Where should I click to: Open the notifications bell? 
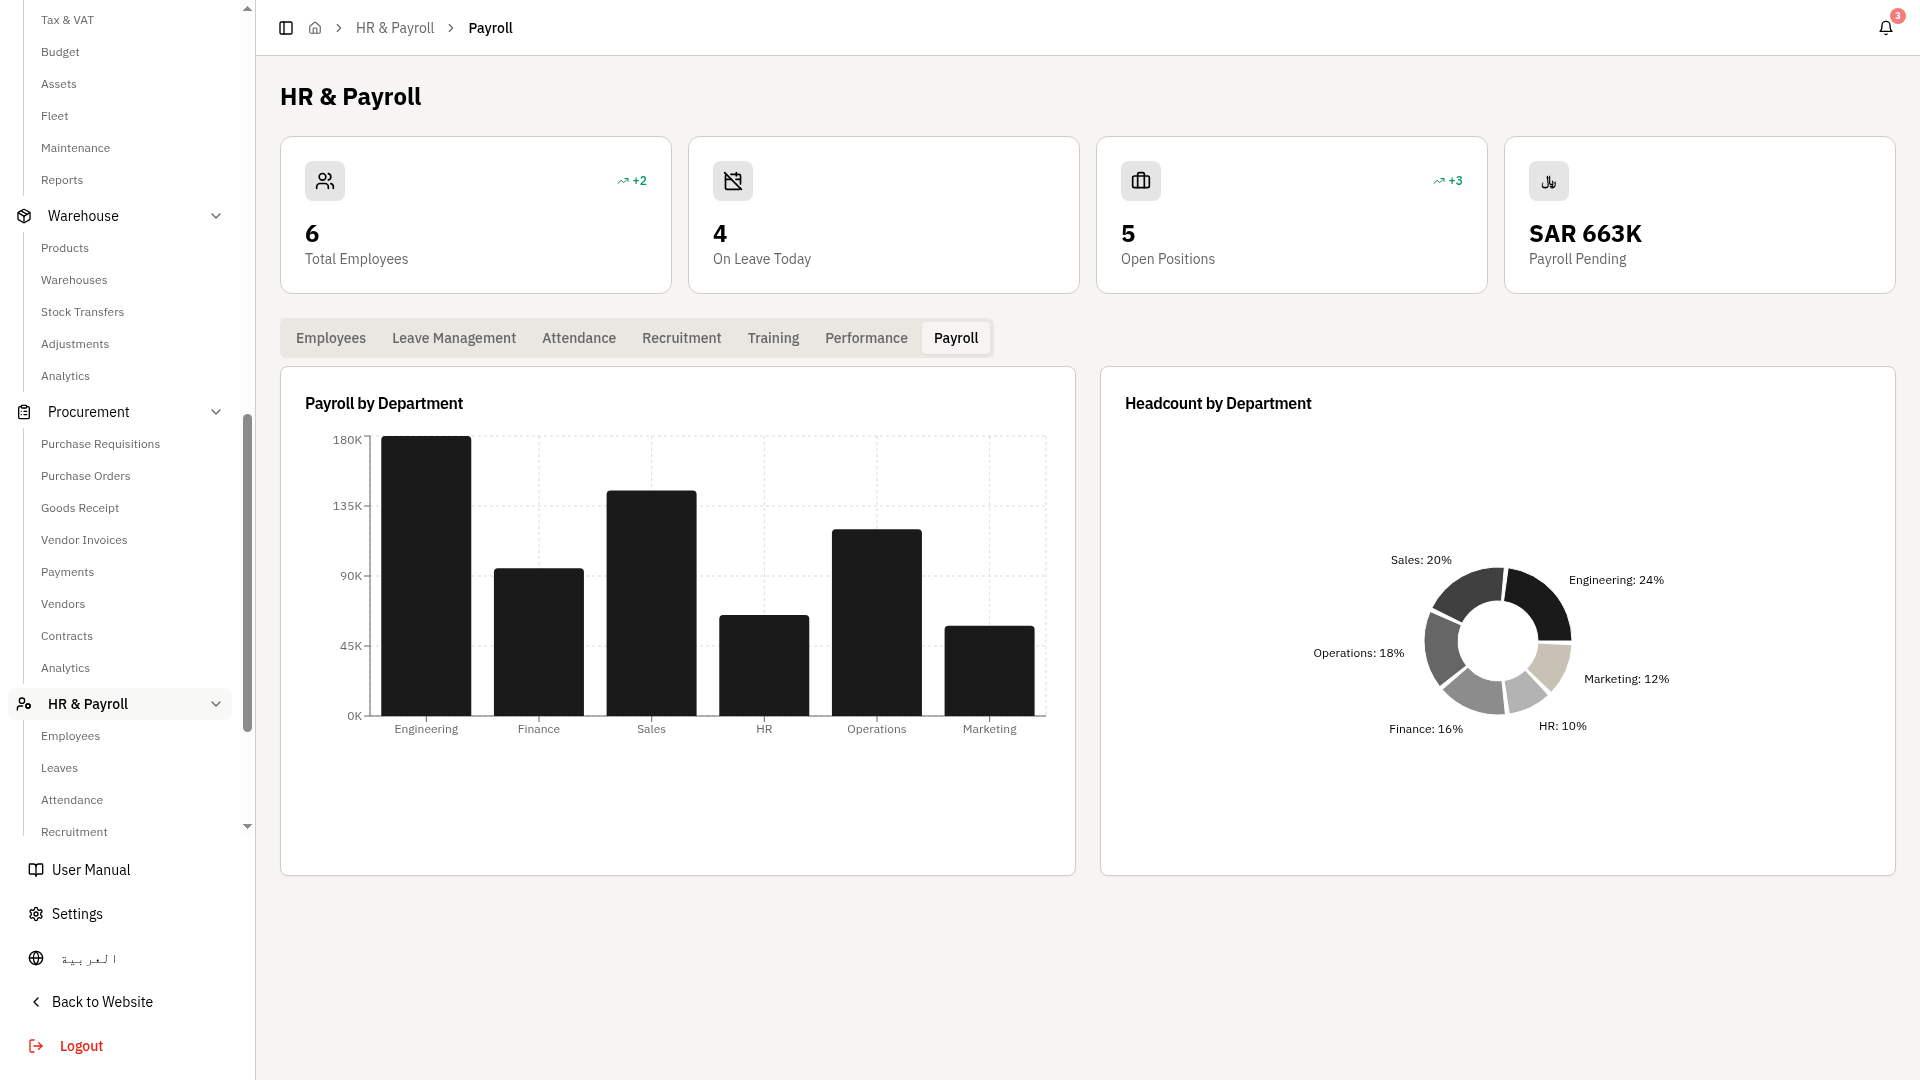tap(1886, 28)
